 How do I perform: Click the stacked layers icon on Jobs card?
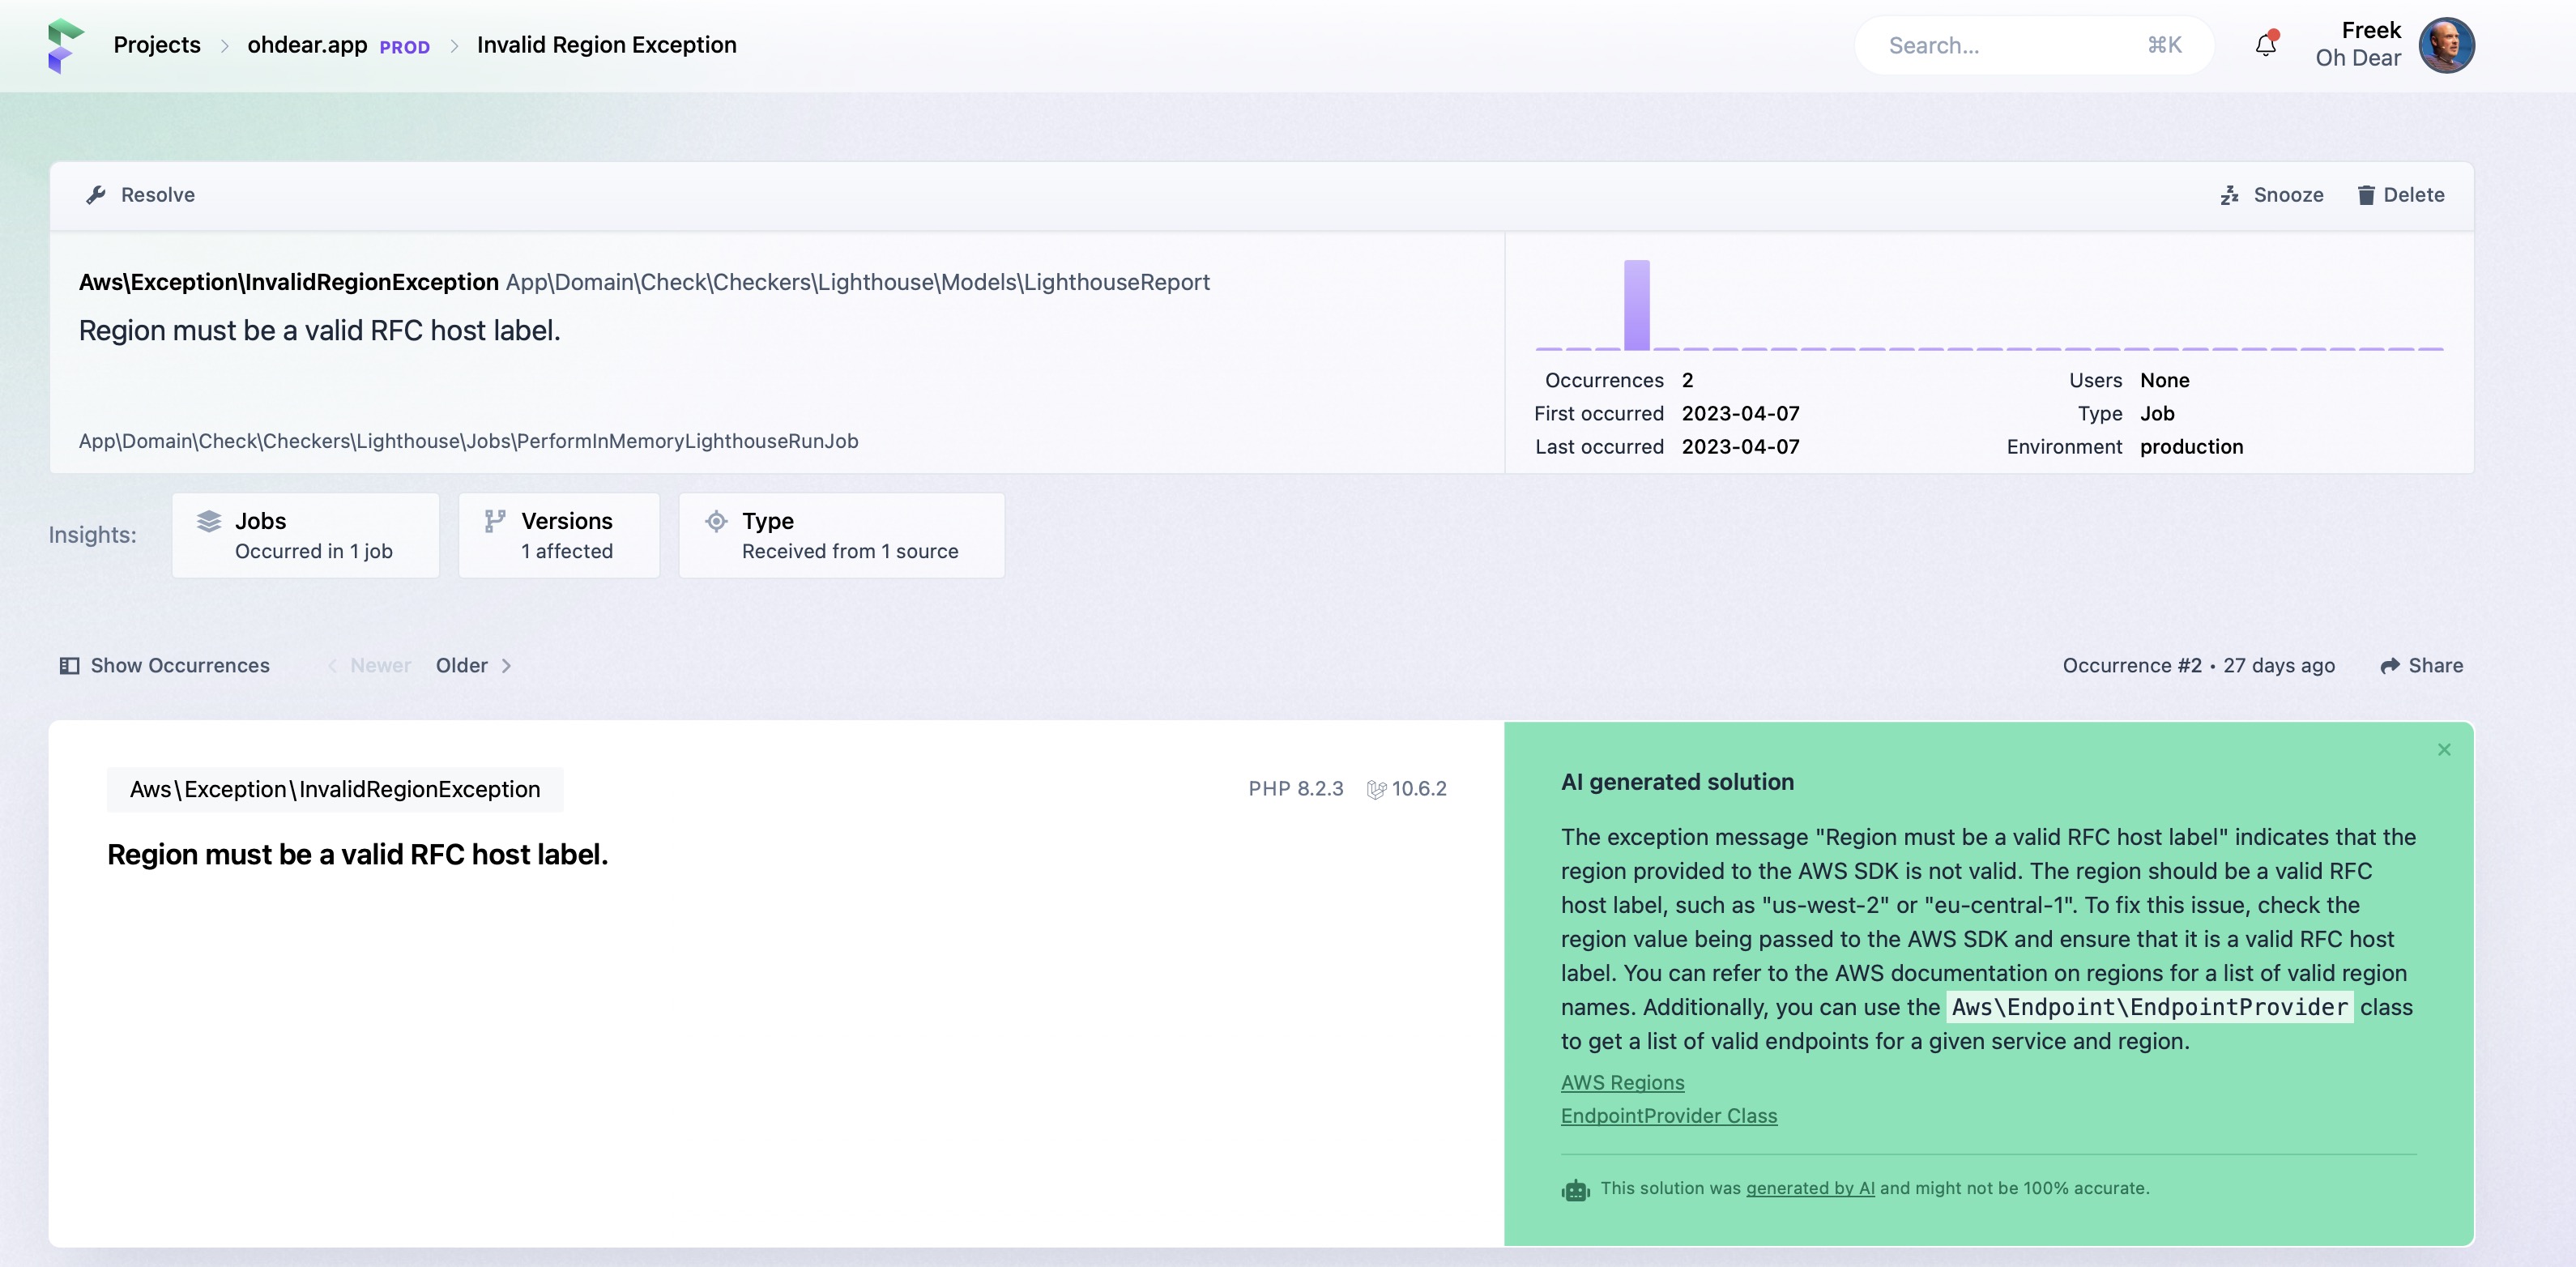pyautogui.click(x=208, y=520)
